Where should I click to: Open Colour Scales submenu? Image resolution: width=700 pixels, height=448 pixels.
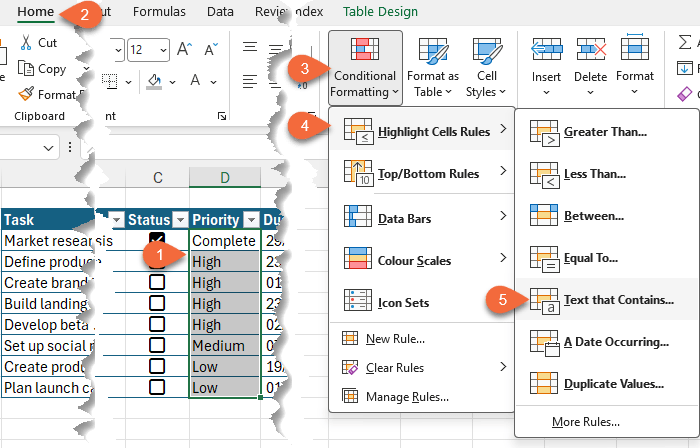[422, 260]
